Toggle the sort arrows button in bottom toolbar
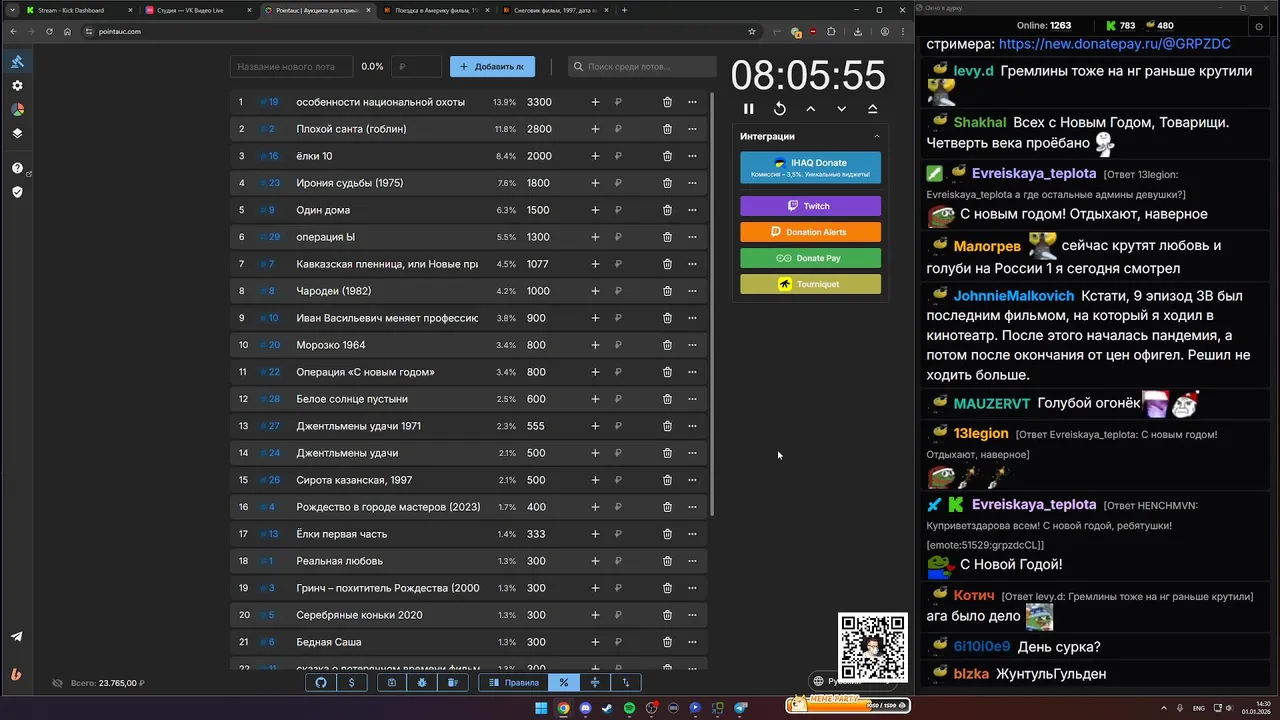 point(626,683)
